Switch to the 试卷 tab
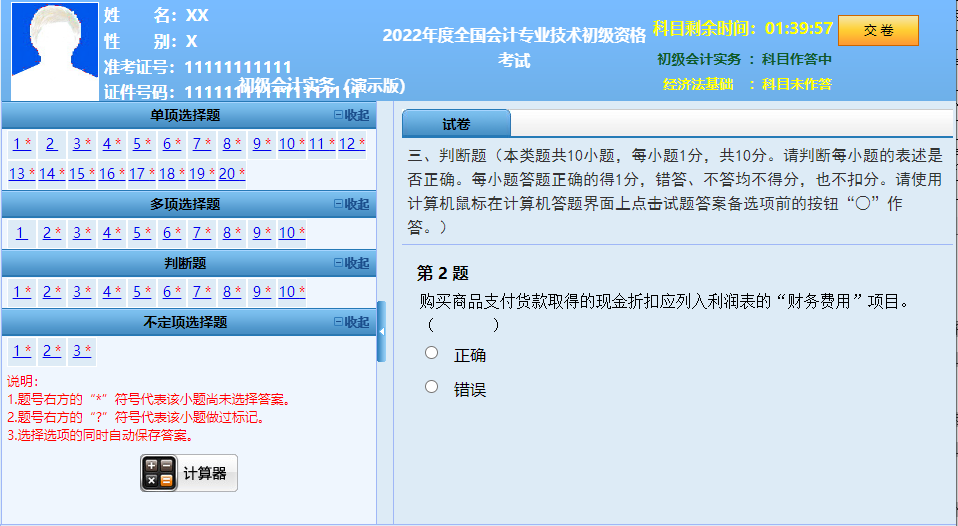 coord(456,124)
